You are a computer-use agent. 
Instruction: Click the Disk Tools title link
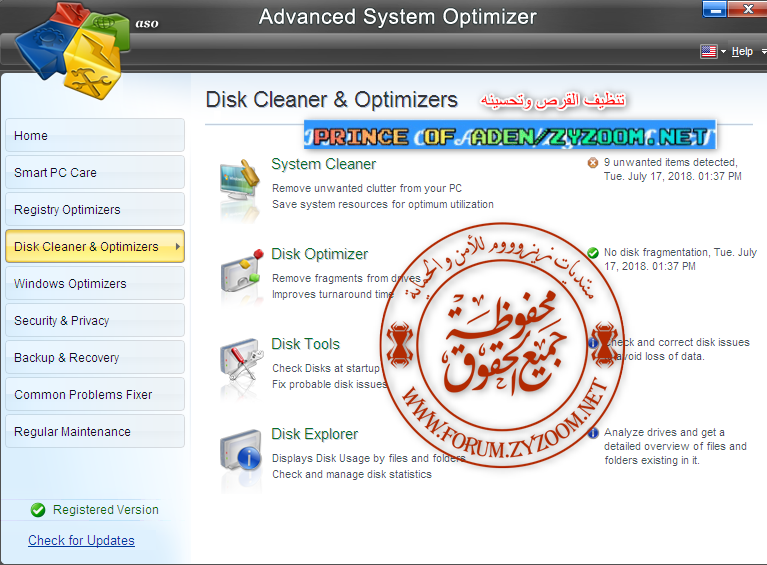point(305,344)
